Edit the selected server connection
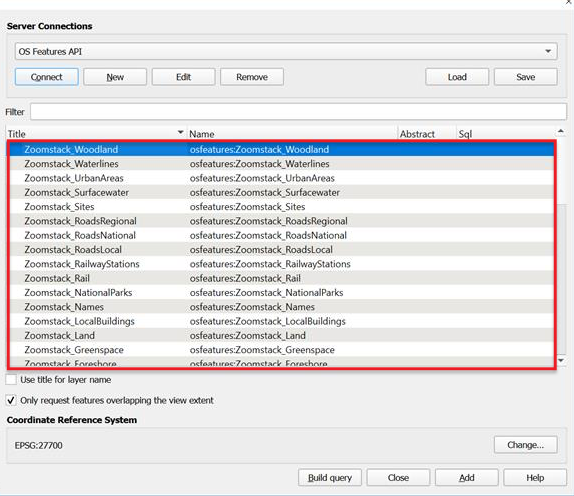574x496 pixels. pos(183,77)
